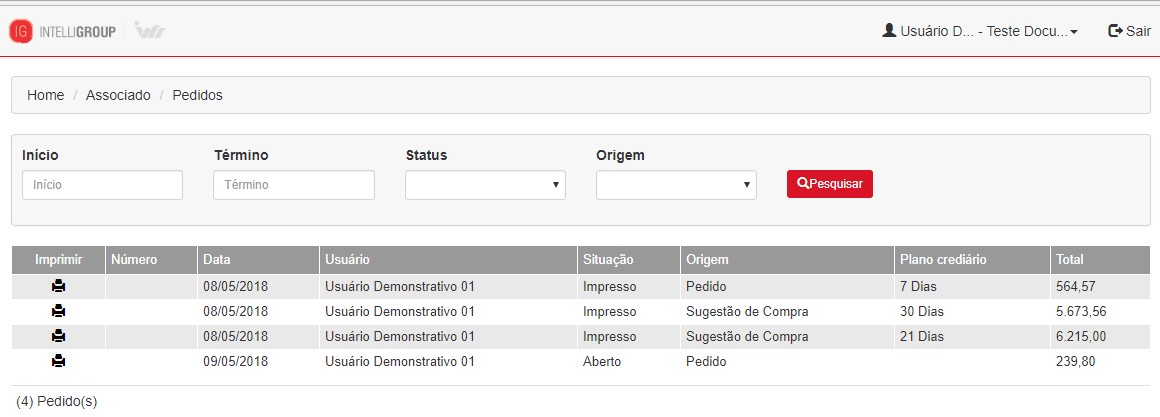Screen dimensions: 1160x417
Task: Print the Aberto order dated 09/05/2018
Action: pyautogui.click(x=59, y=362)
